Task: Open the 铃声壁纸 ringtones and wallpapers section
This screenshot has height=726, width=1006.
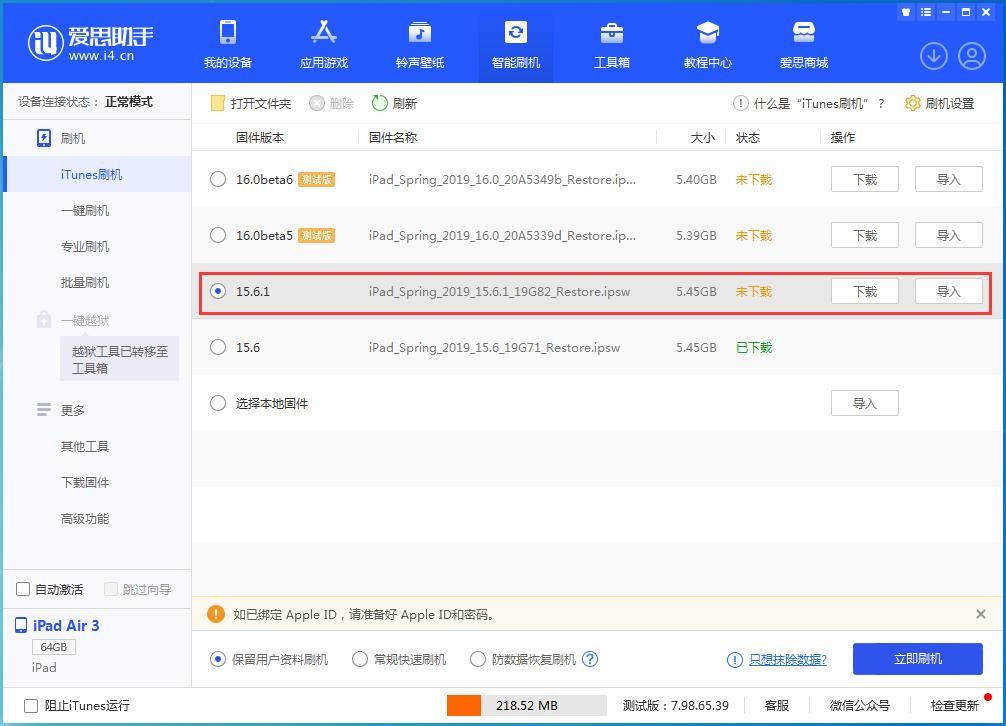Action: click(419, 43)
